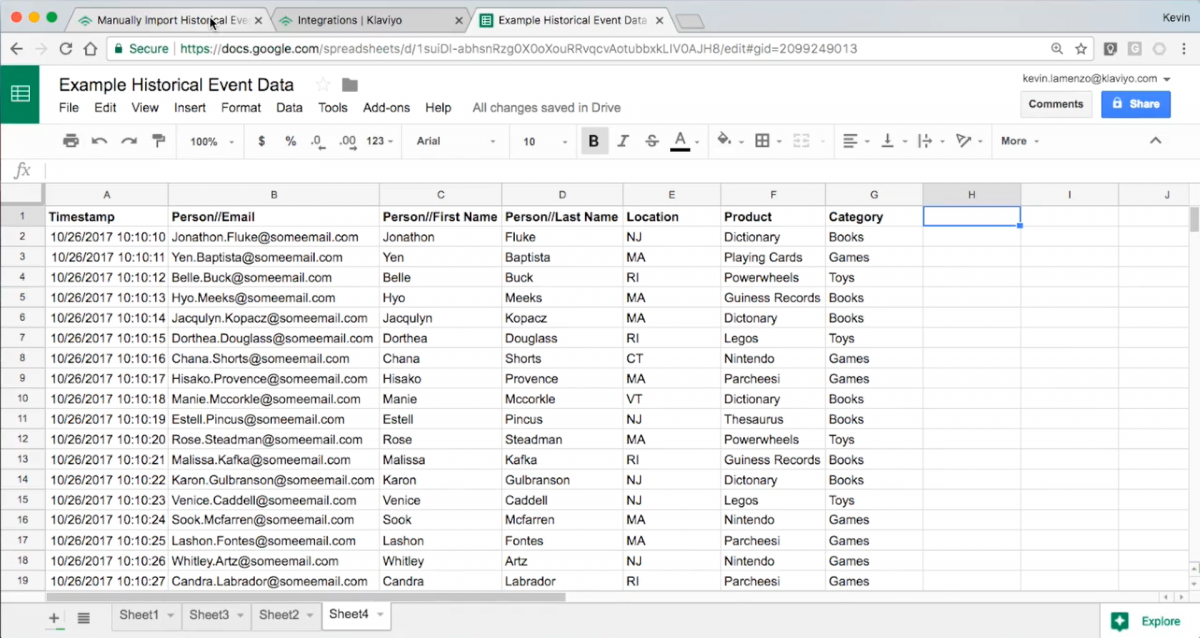The height and width of the screenshot is (638, 1200).
Task: Redo the last action
Action: [x=128, y=141]
